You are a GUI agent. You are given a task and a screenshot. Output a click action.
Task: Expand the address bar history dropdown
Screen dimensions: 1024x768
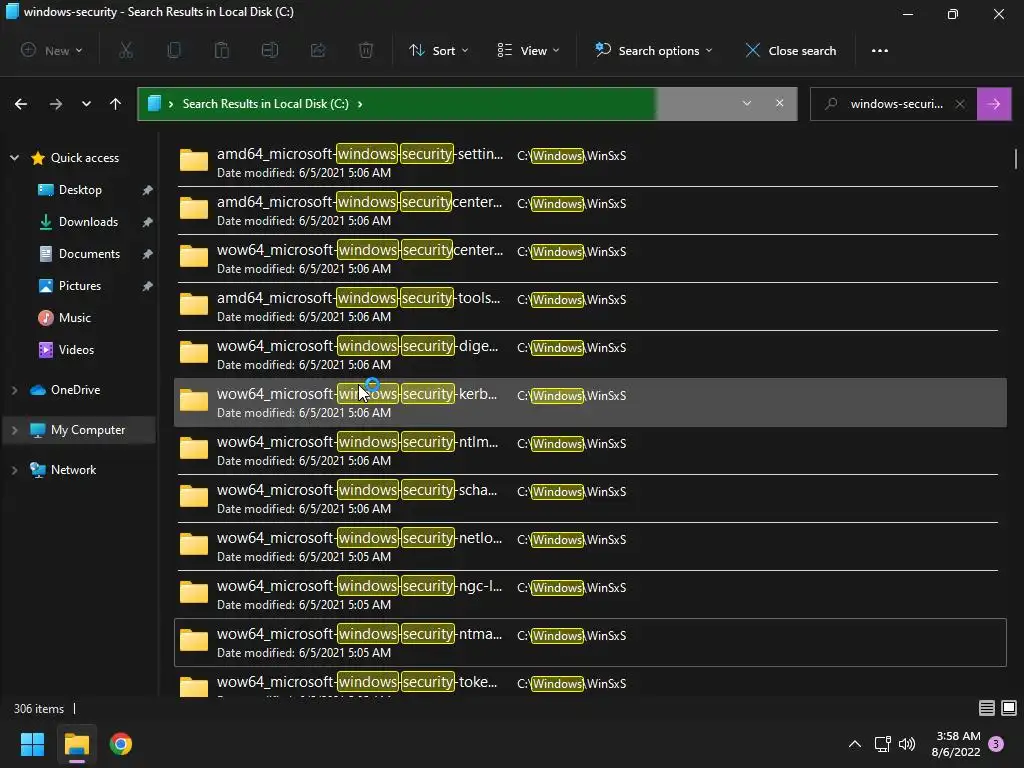pos(746,103)
